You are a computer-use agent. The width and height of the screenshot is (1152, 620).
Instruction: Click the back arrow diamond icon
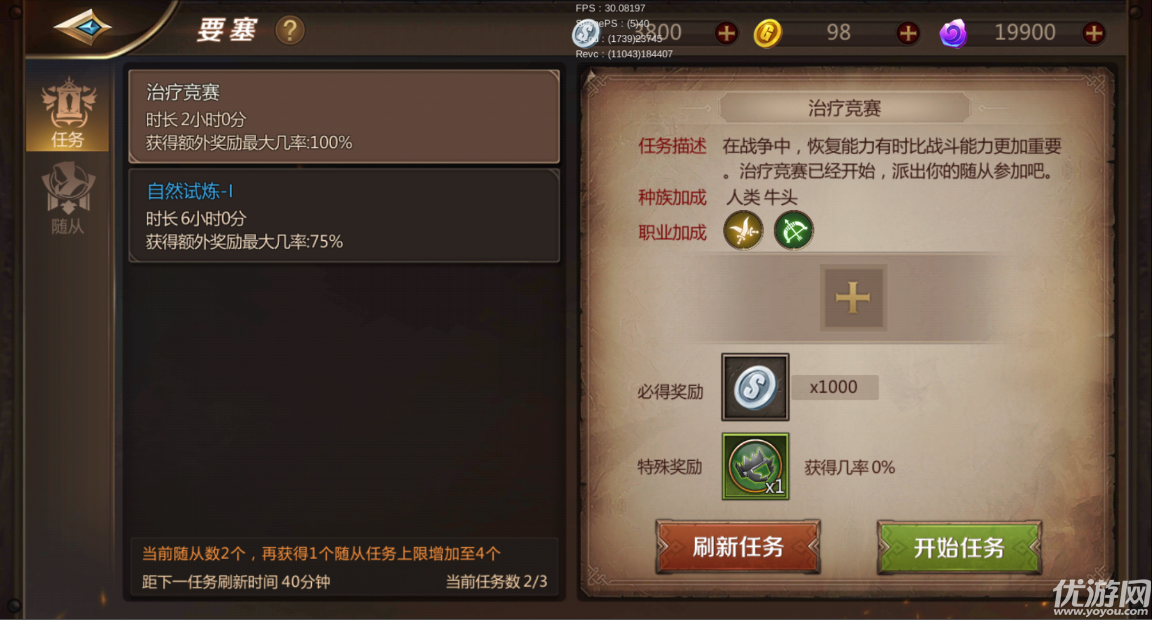[x=83, y=28]
